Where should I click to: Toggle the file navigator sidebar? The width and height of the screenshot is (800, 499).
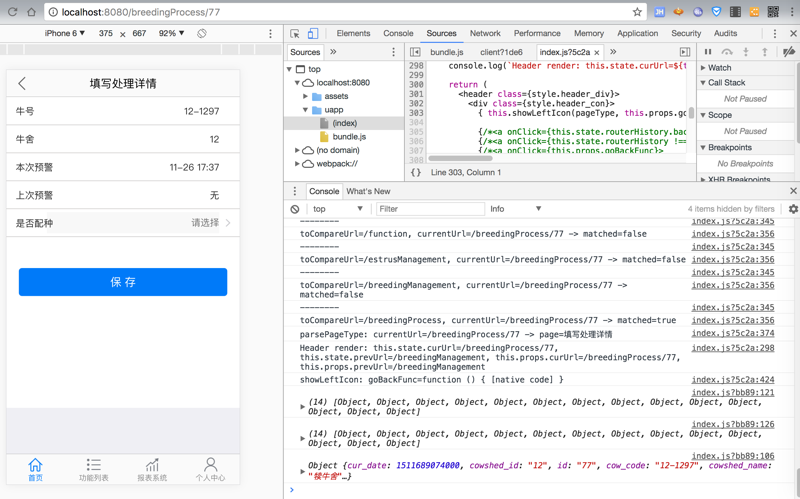[415, 52]
